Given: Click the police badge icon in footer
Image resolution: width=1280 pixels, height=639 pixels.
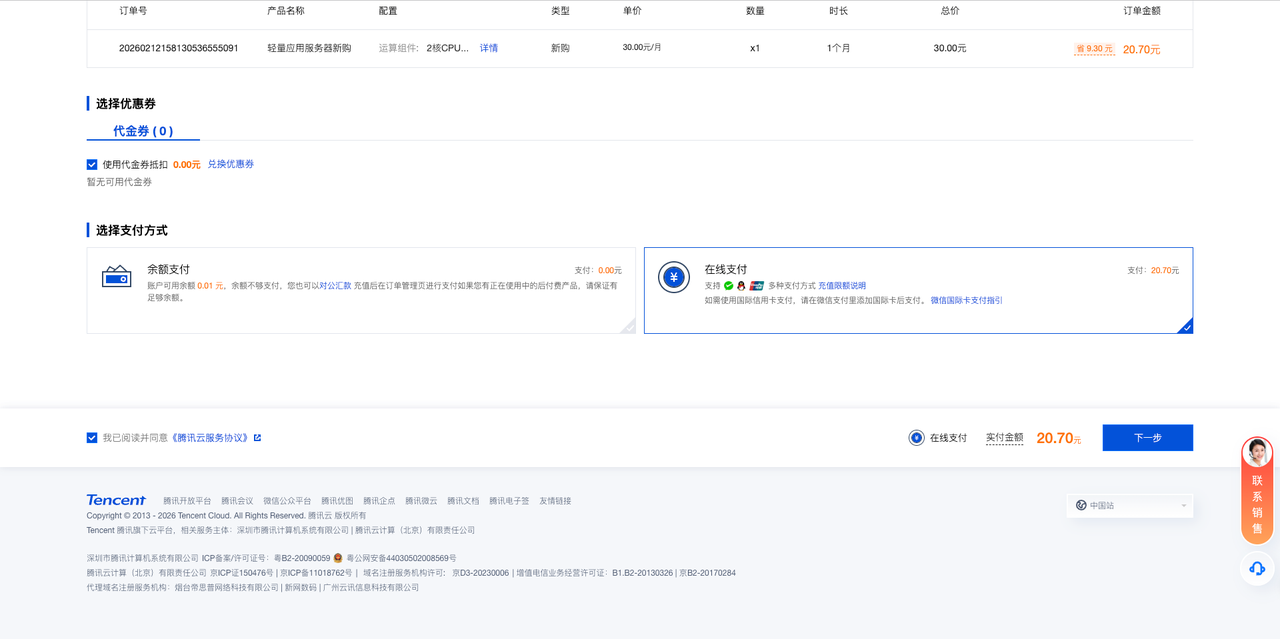Looking at the screenshot, I should coord(338,558).
